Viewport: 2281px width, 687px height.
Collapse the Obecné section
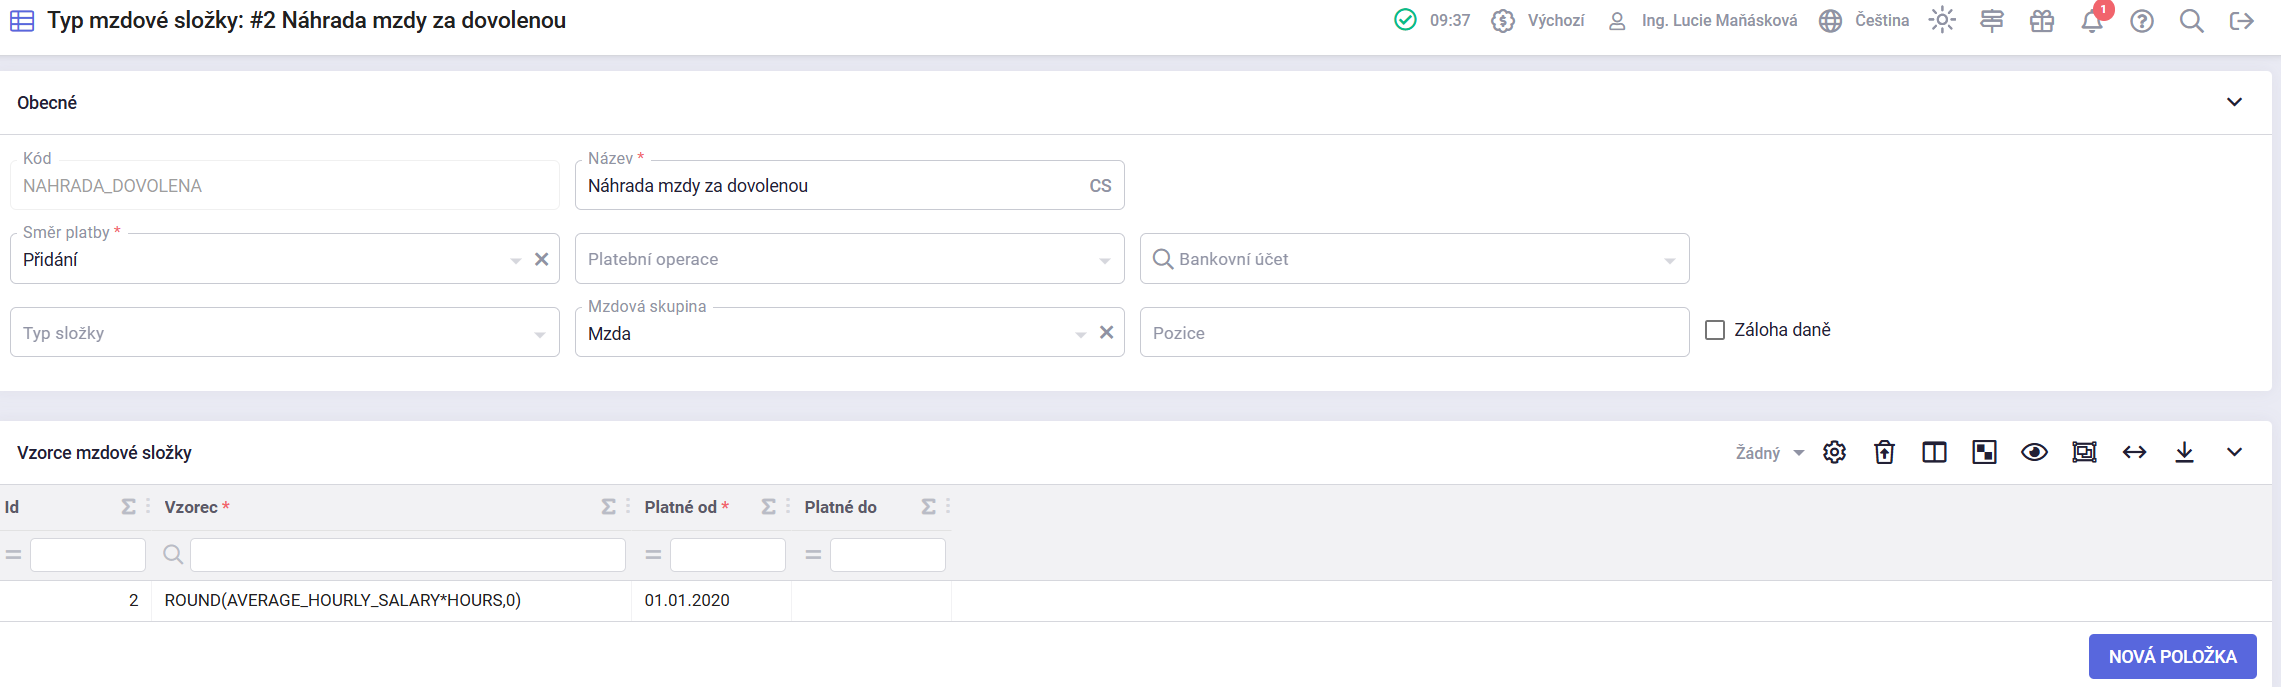coord(2234,103)
